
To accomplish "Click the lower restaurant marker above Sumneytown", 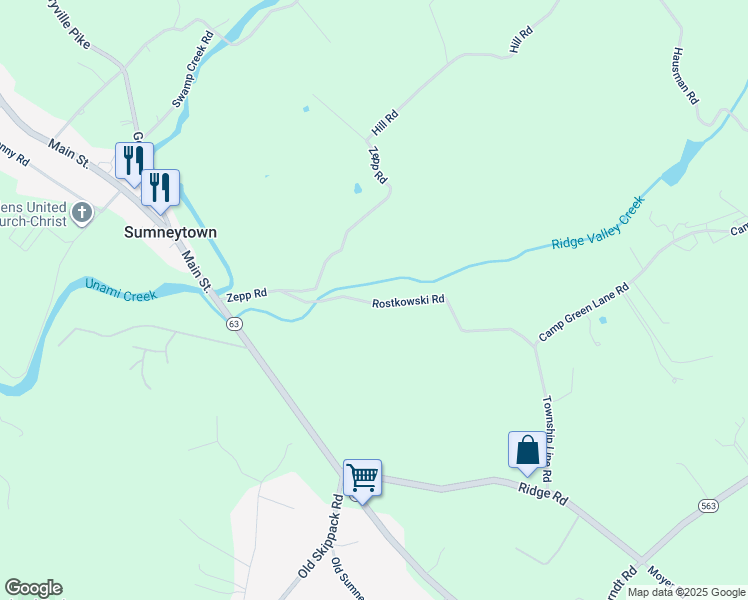I will pyautogui.click(x=160, y=187).
